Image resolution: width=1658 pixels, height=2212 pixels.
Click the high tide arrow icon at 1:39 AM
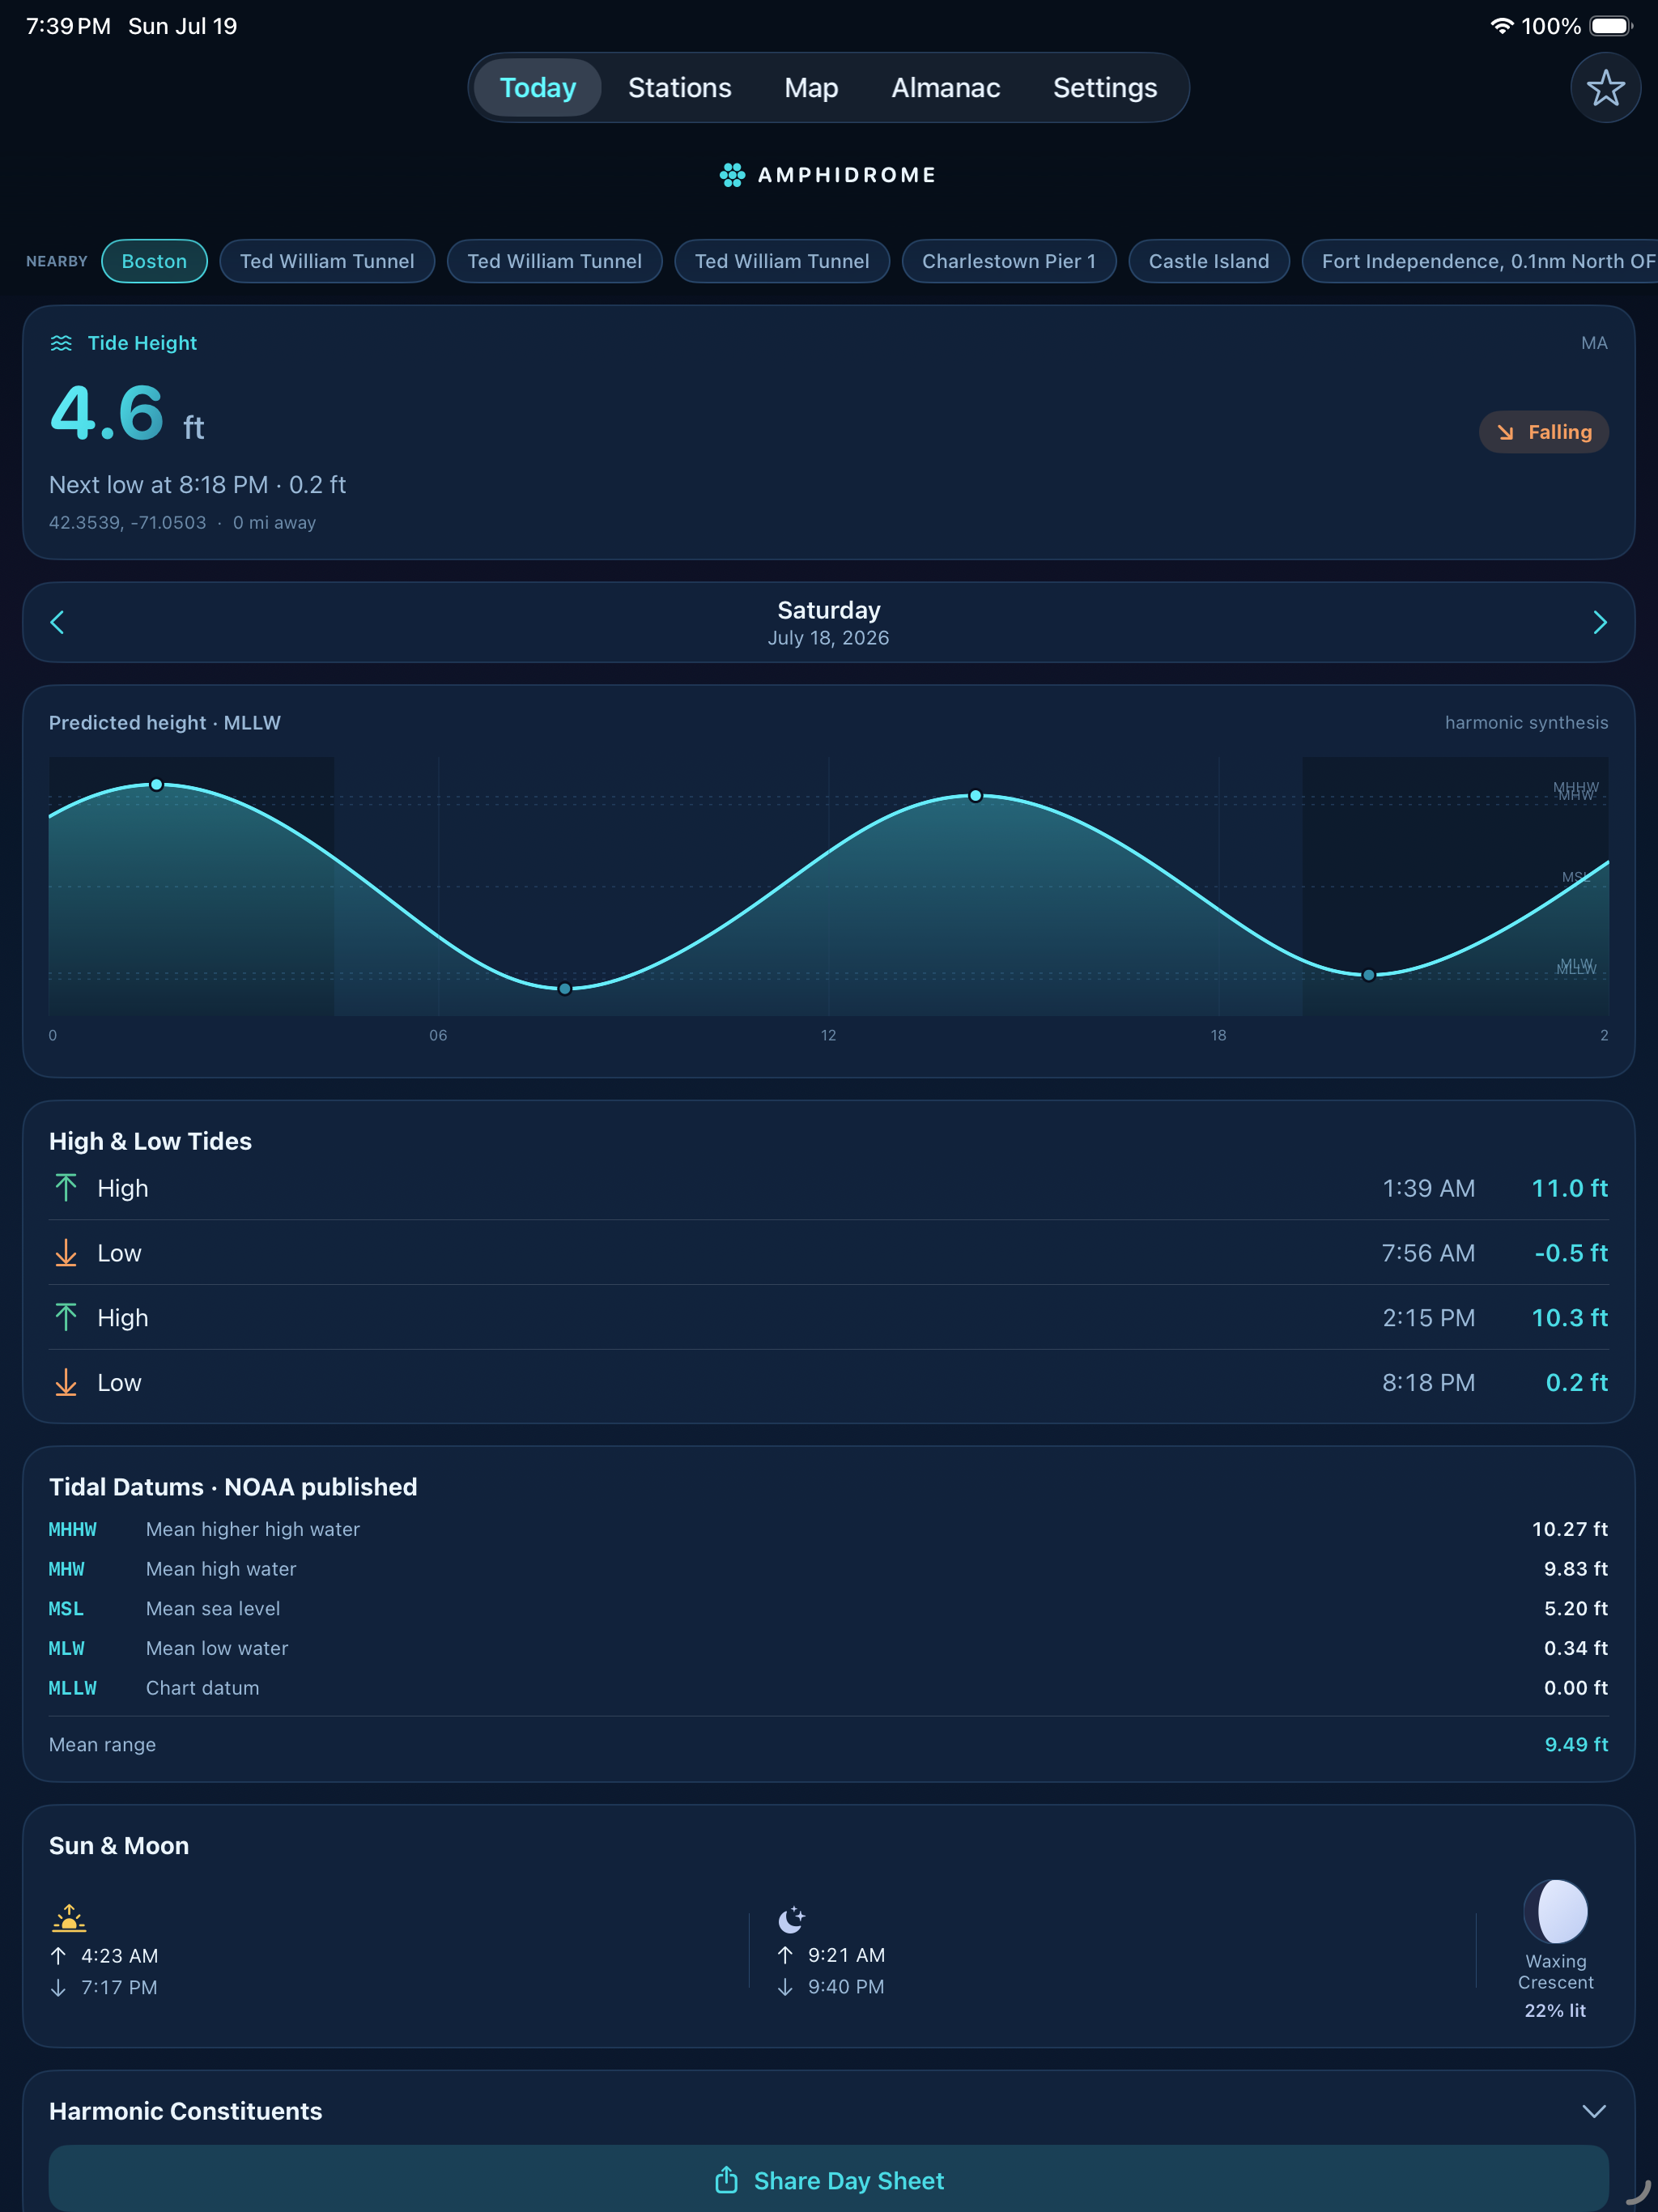(x=66, y=1188)
